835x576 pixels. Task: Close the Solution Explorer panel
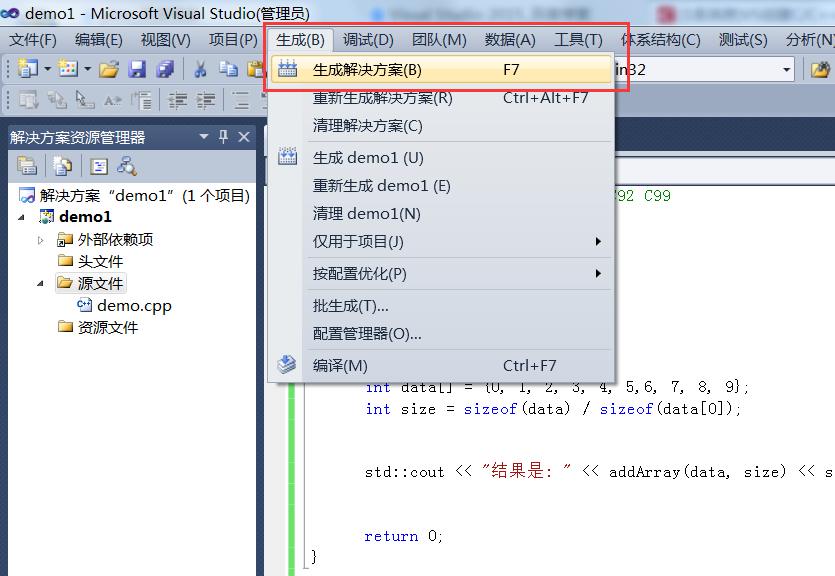pyautogui.click(x=244, y=137)
